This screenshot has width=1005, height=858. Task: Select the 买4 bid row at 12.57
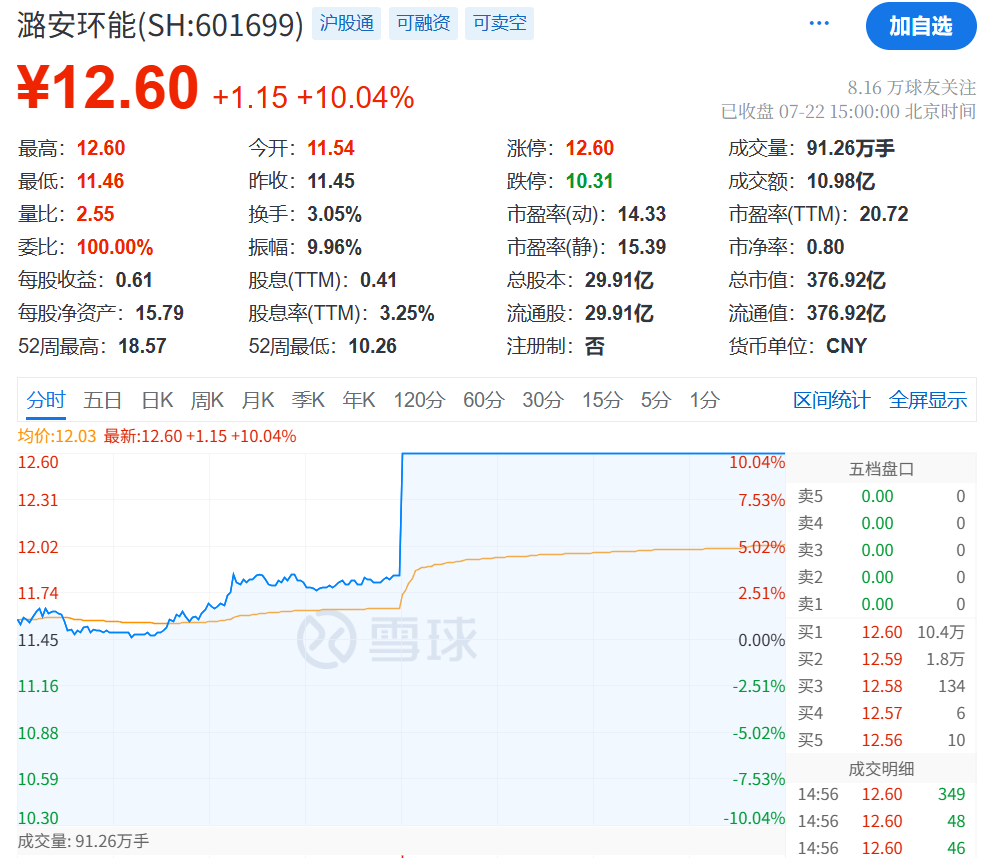tap(881, 713)
